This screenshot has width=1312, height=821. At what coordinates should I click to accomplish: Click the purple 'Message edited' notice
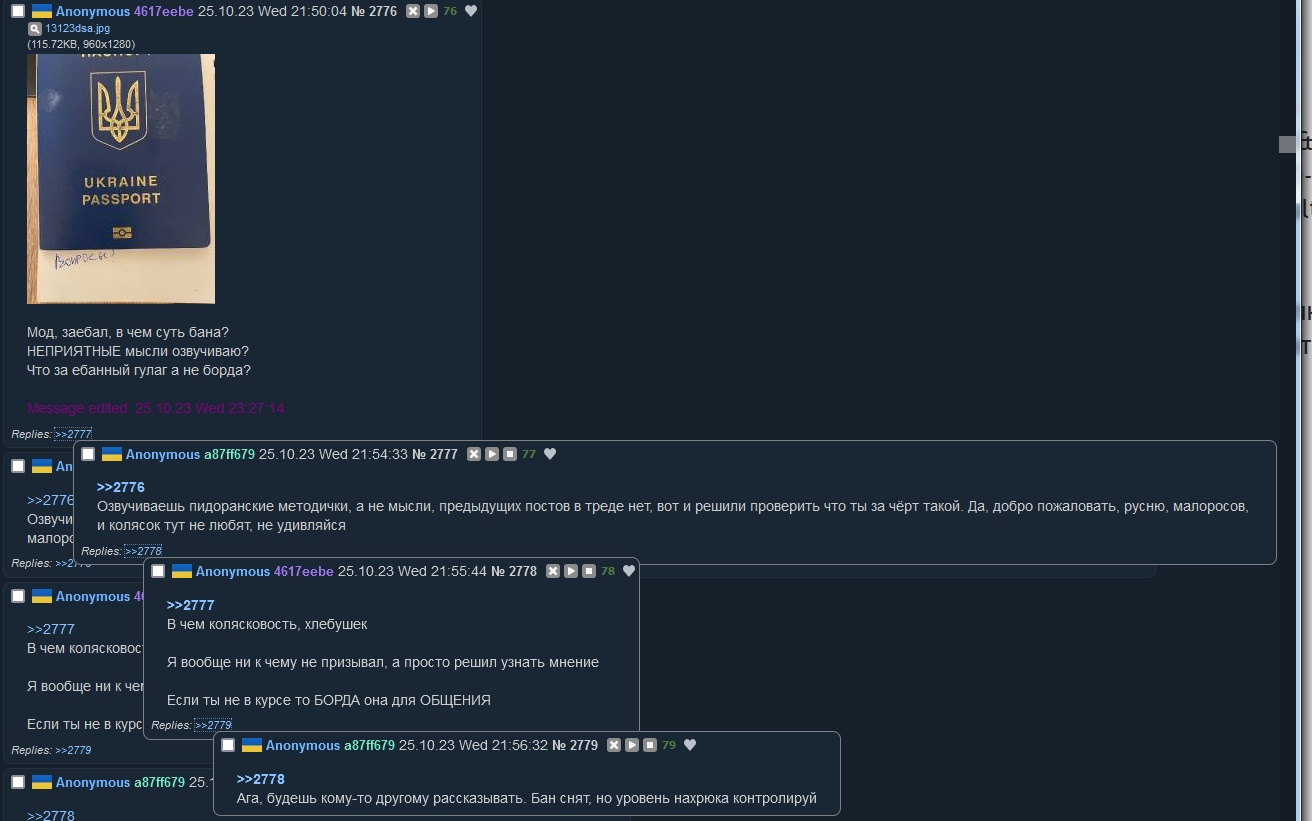pyautogui.click(x=156, y=408)
